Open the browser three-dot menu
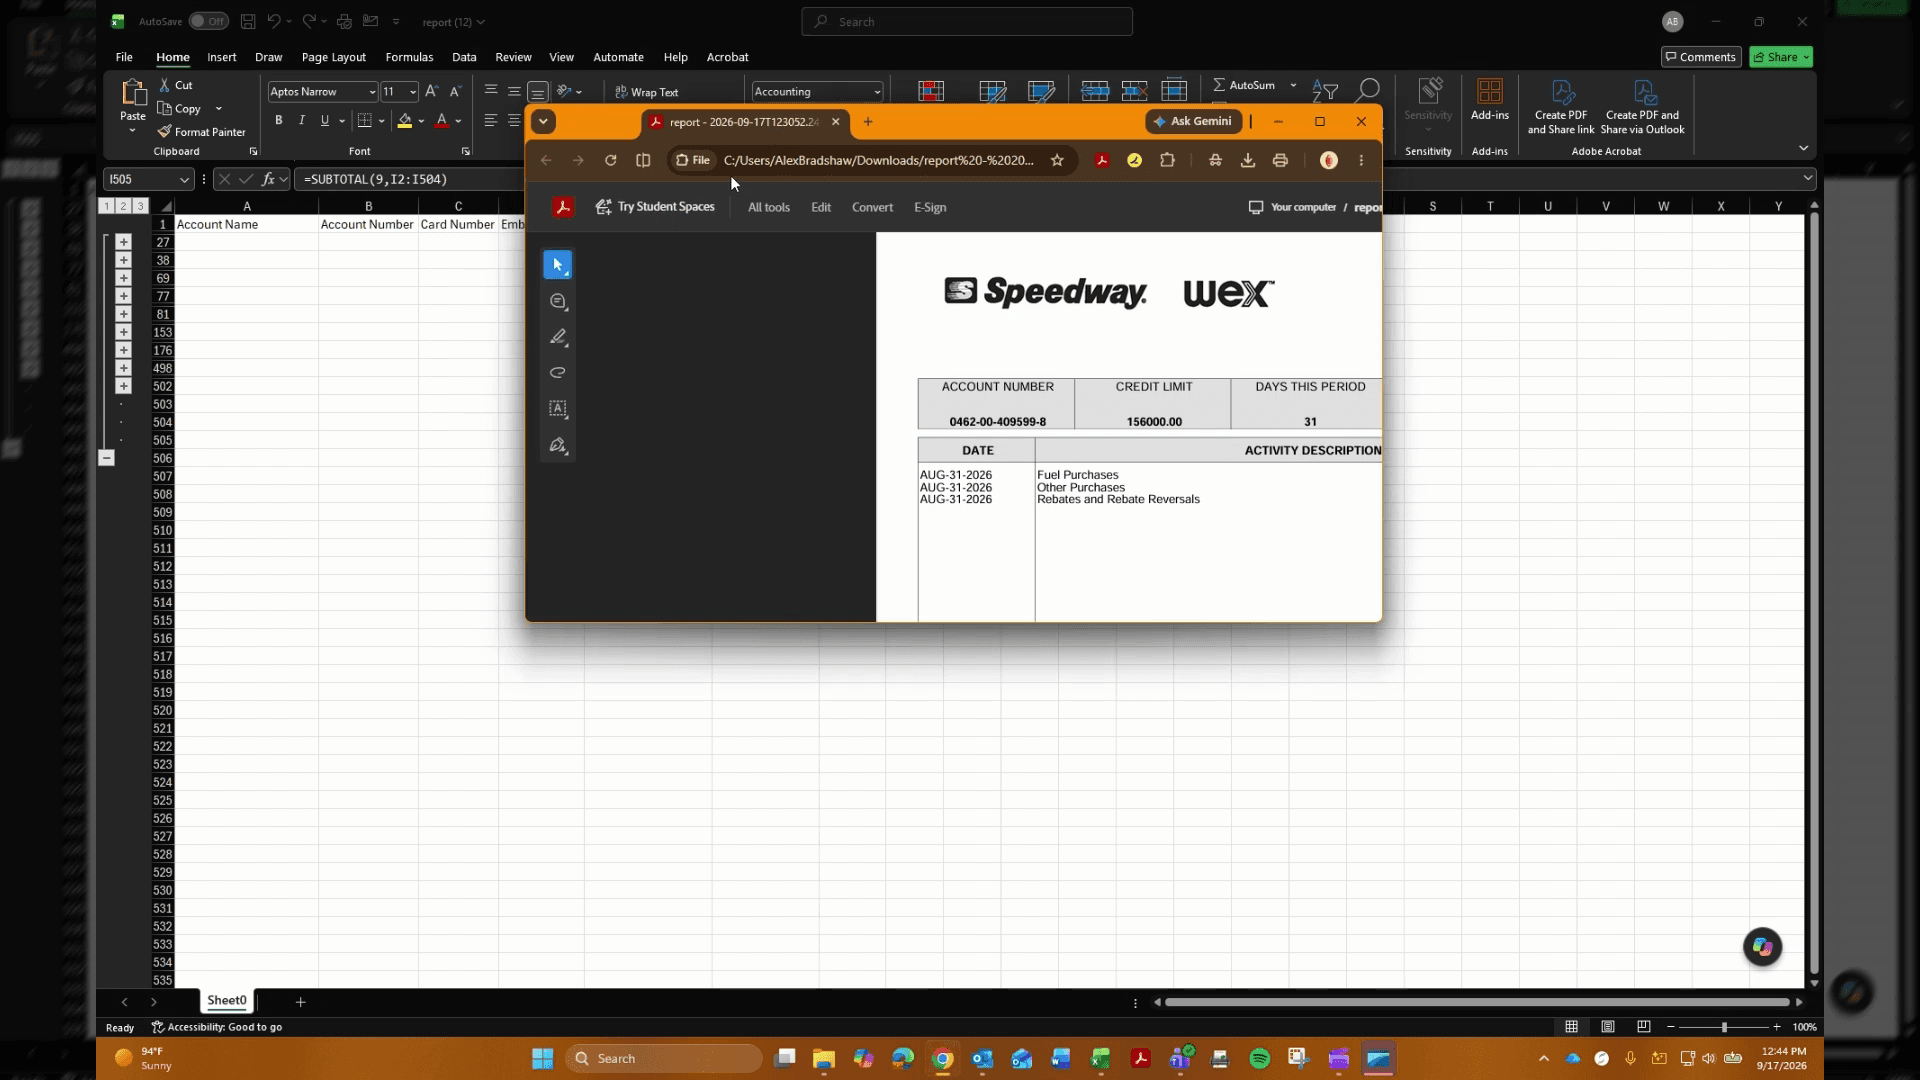 point(1361,160)
